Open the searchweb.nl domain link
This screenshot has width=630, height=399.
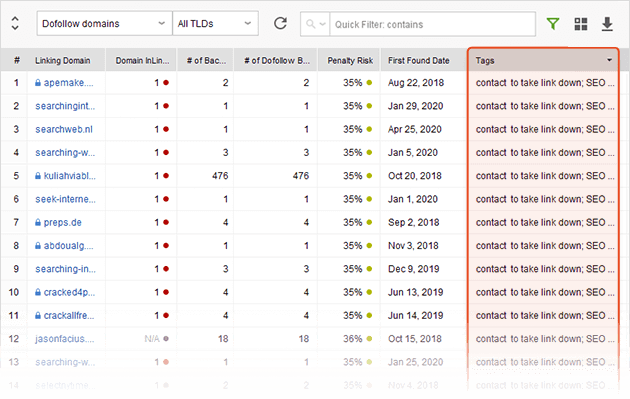(64, 129)
